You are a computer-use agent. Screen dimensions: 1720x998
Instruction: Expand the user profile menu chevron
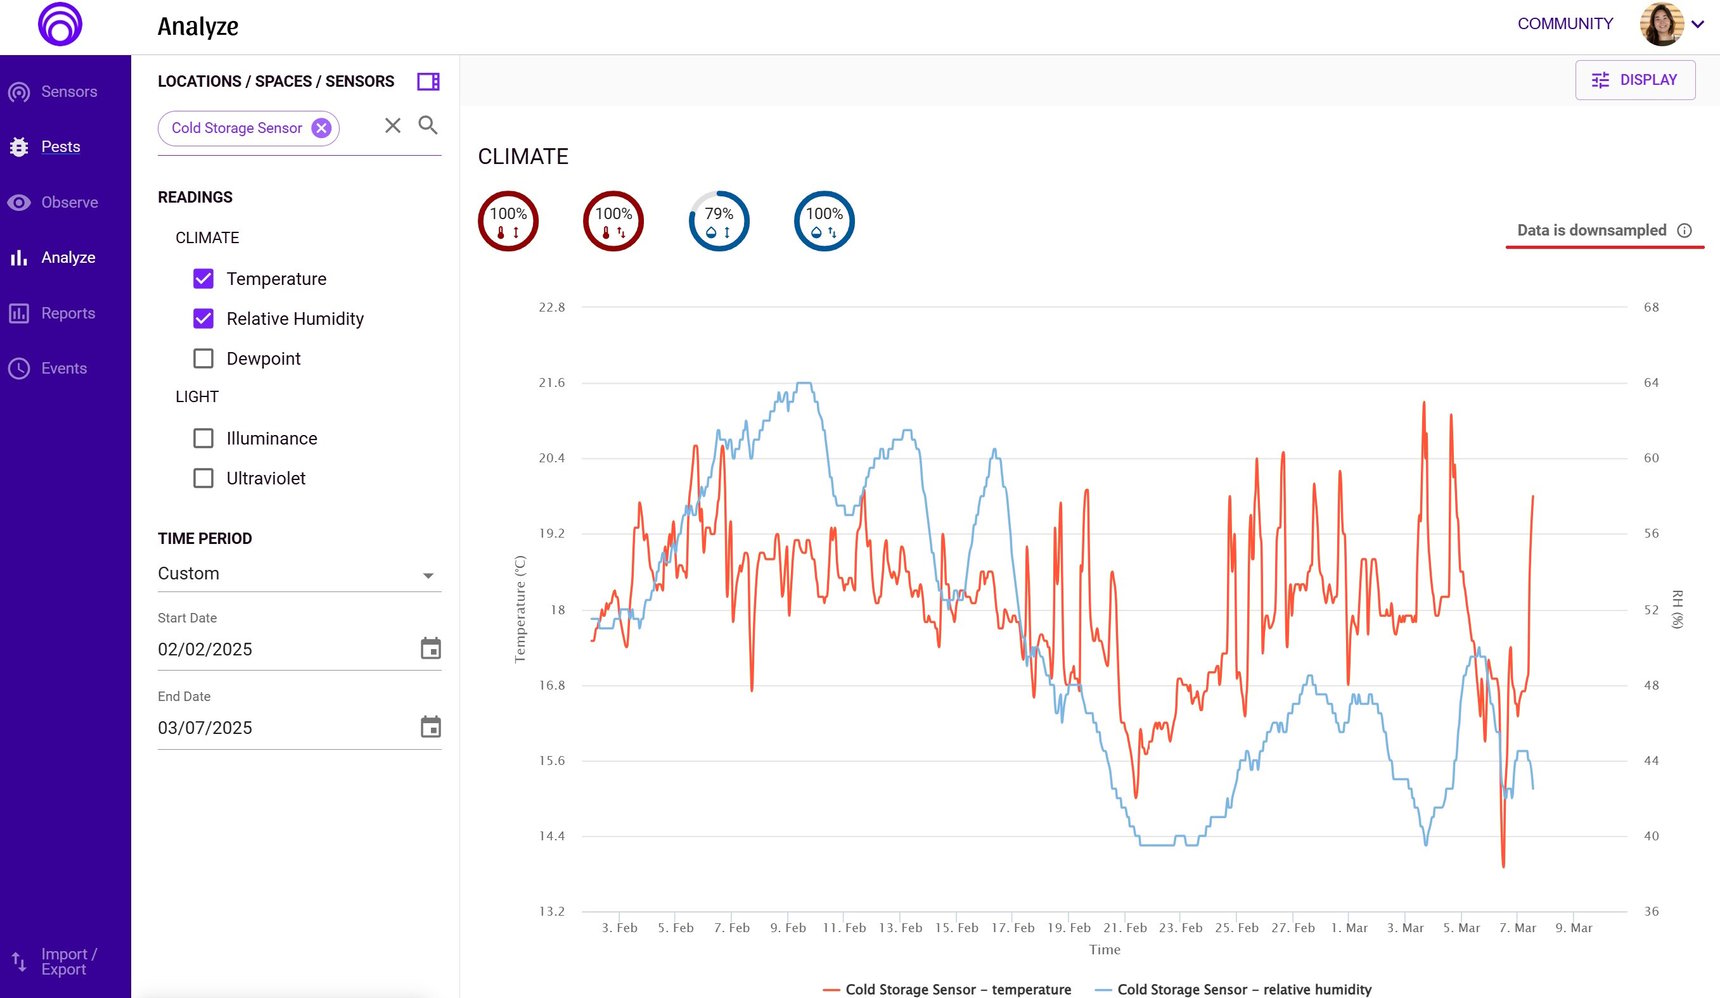[1698, 24]
